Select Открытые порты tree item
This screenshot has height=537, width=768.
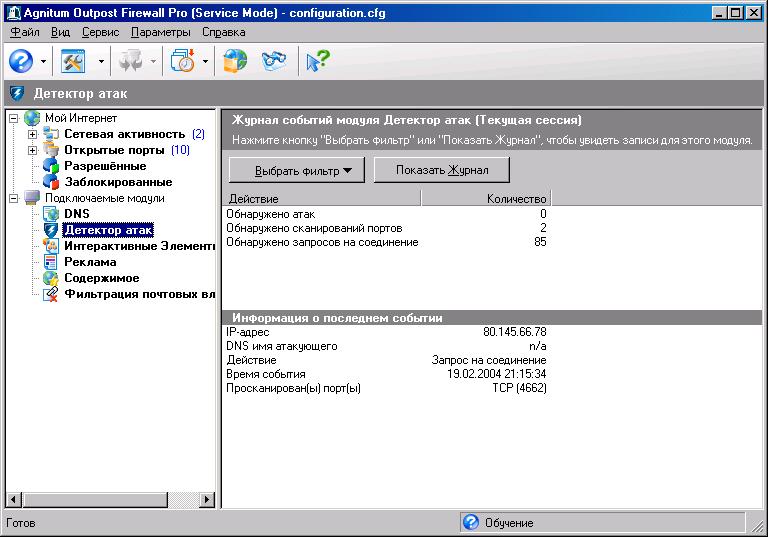pos(114,150)
